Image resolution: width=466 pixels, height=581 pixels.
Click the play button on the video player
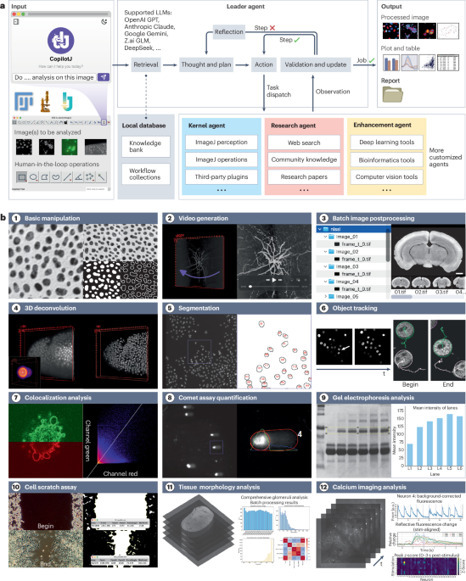(273, 280)
